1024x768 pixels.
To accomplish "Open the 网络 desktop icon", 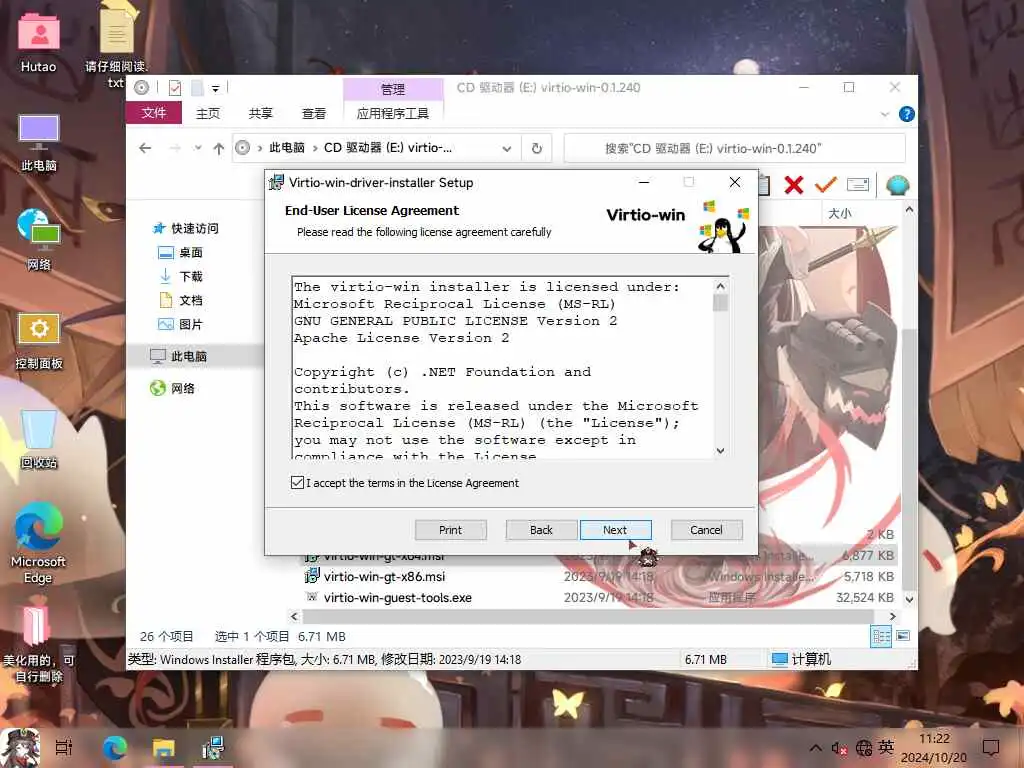I will tap(39, 240).
